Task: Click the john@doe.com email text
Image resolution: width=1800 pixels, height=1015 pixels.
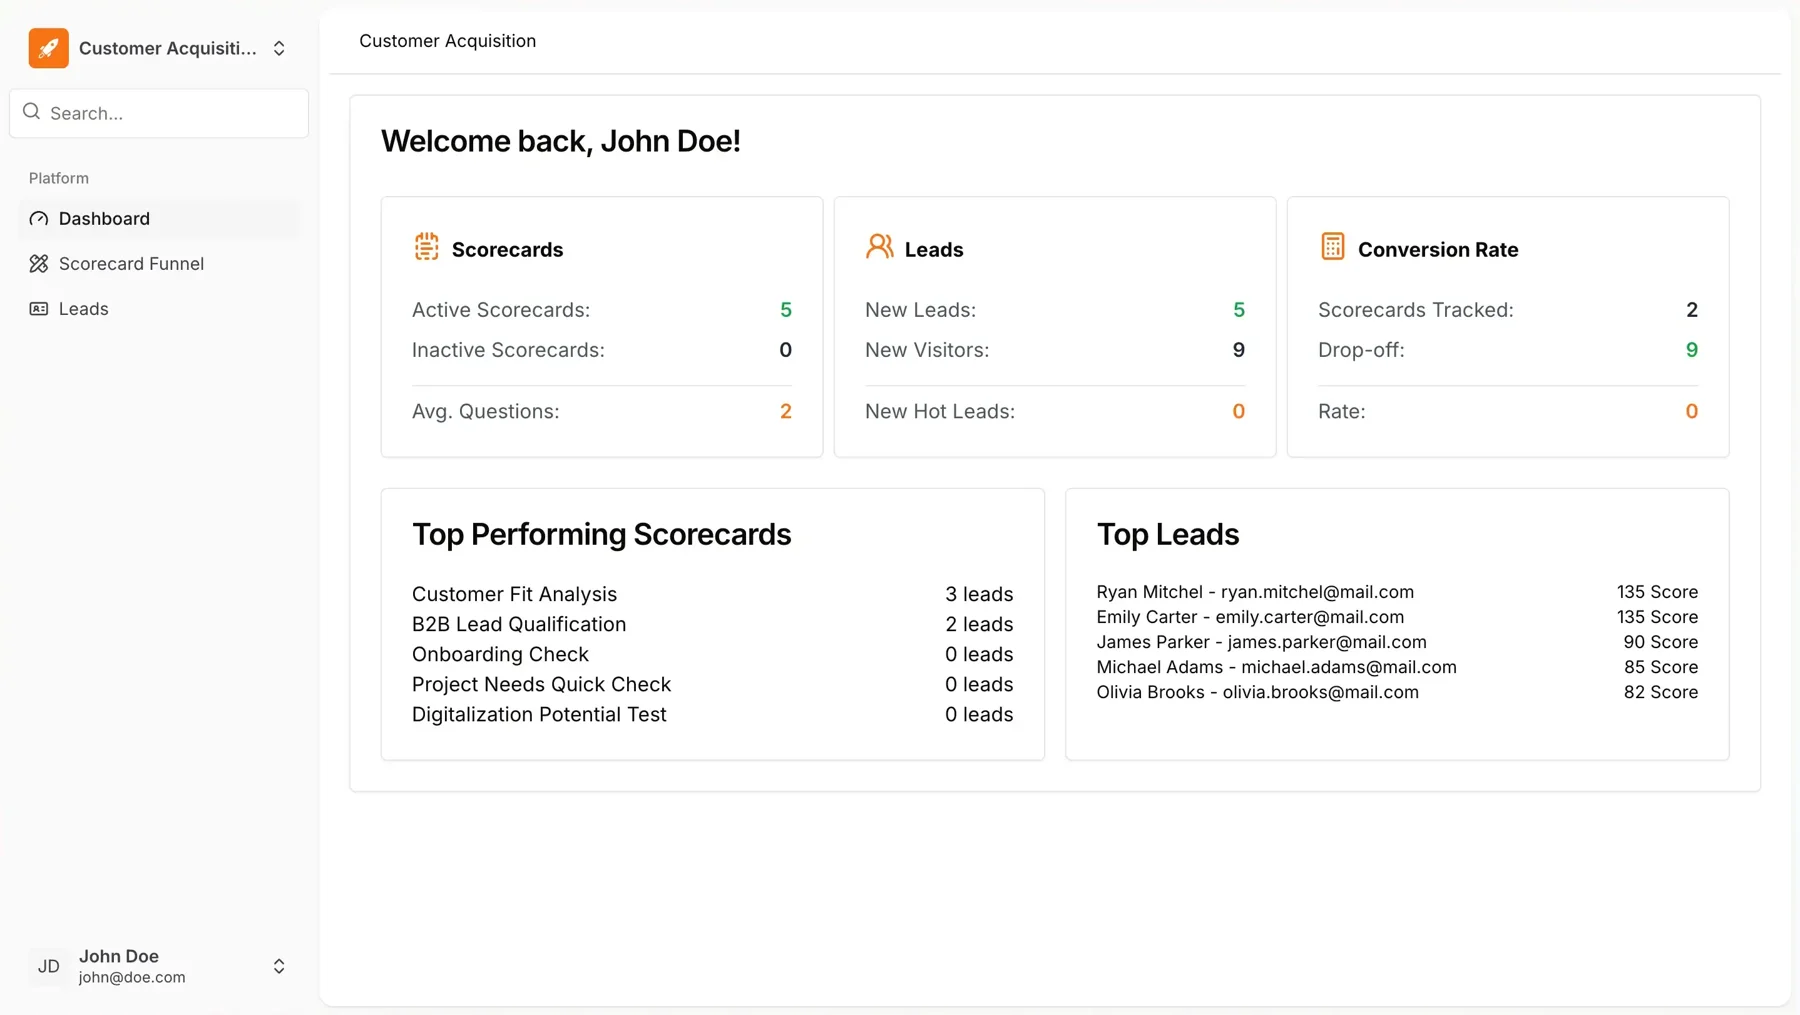Action: point(132,977)
